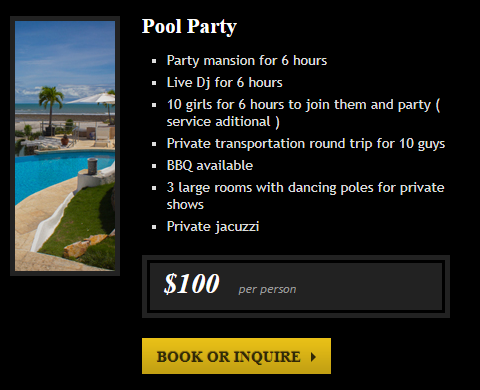
Task: Click 'Private transportation round trip' list item
Action: [306, 144]
